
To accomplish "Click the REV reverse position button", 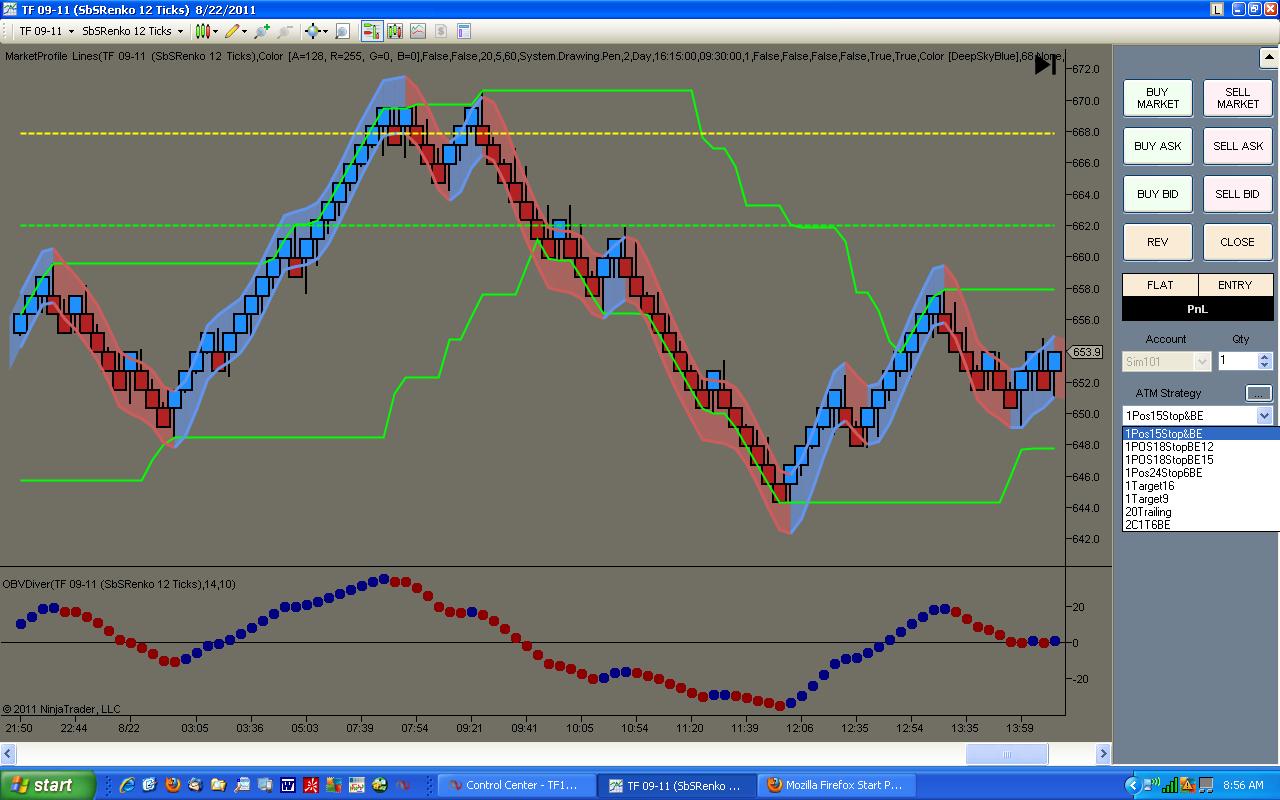I will [1158, 242].
